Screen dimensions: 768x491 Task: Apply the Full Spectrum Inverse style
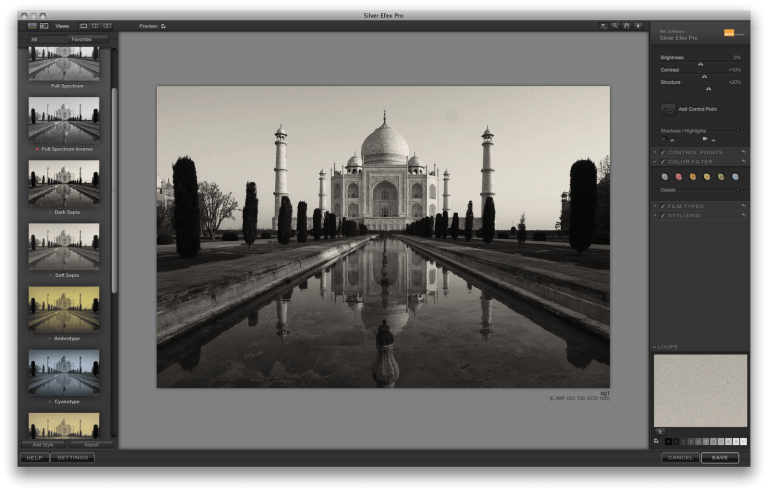pos(64,120)
